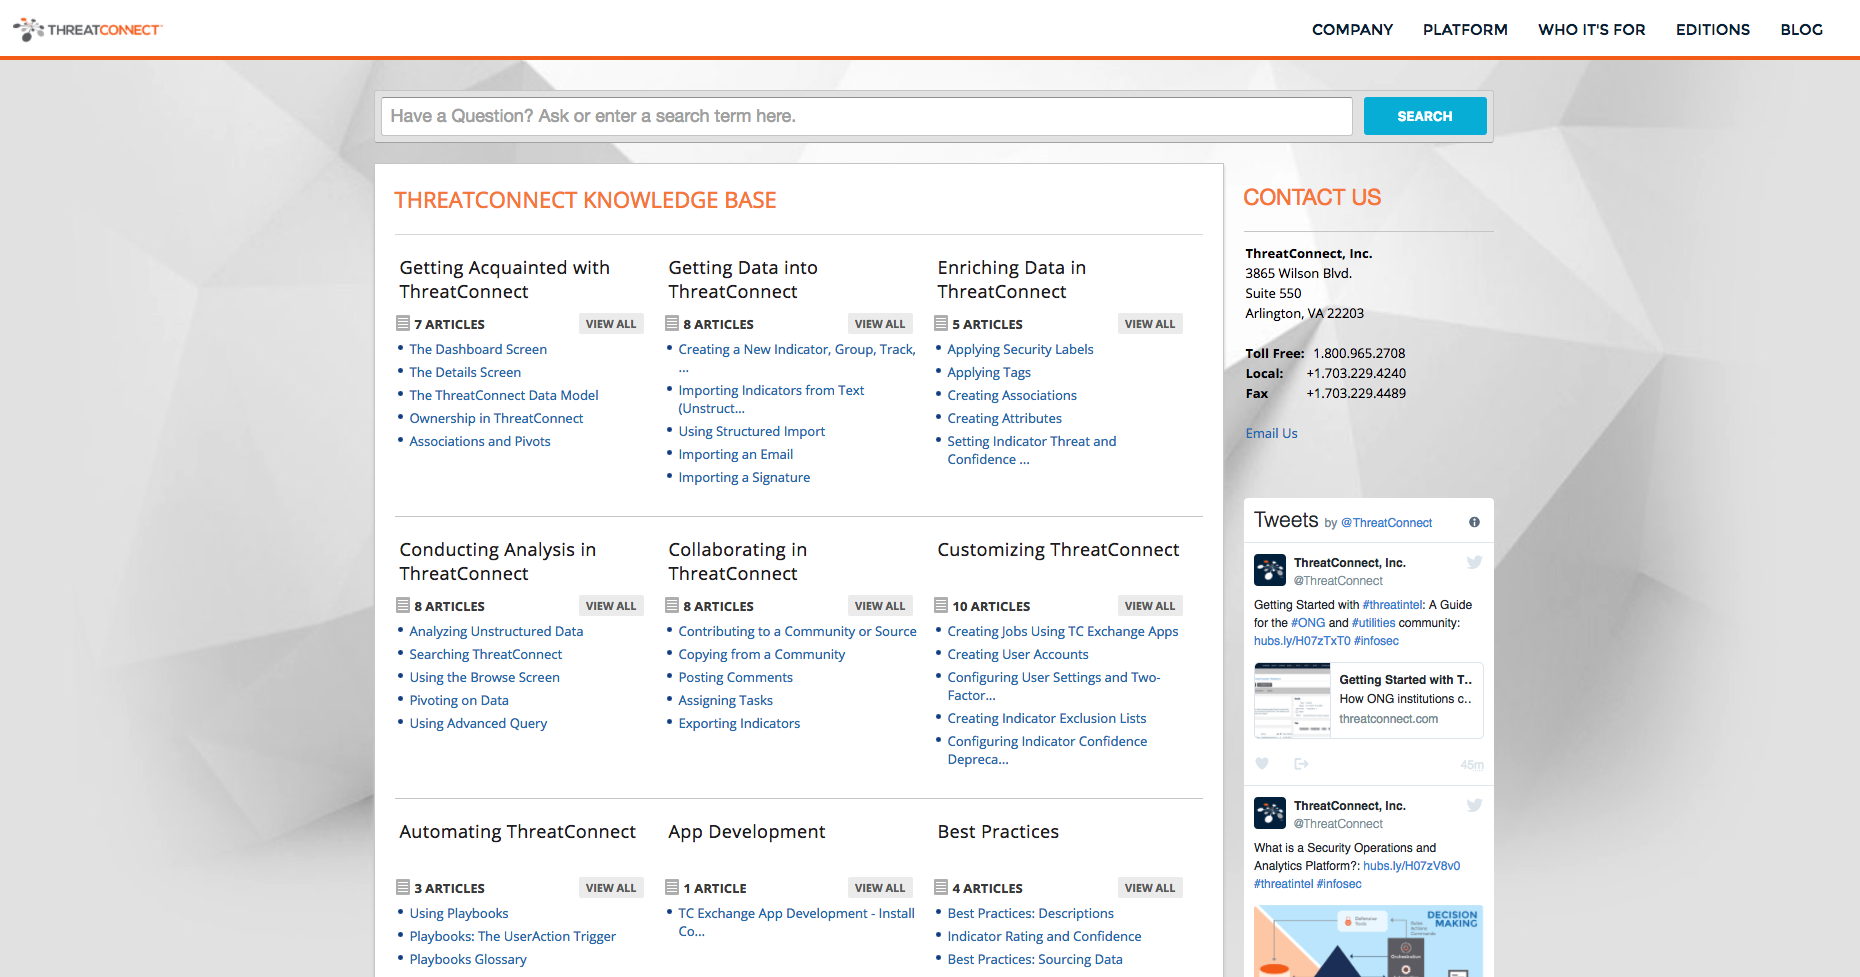The height and width of the screenshot is (977, 1860).
Task: Click the 10 Articles document icon
Action: click(941, 605)
